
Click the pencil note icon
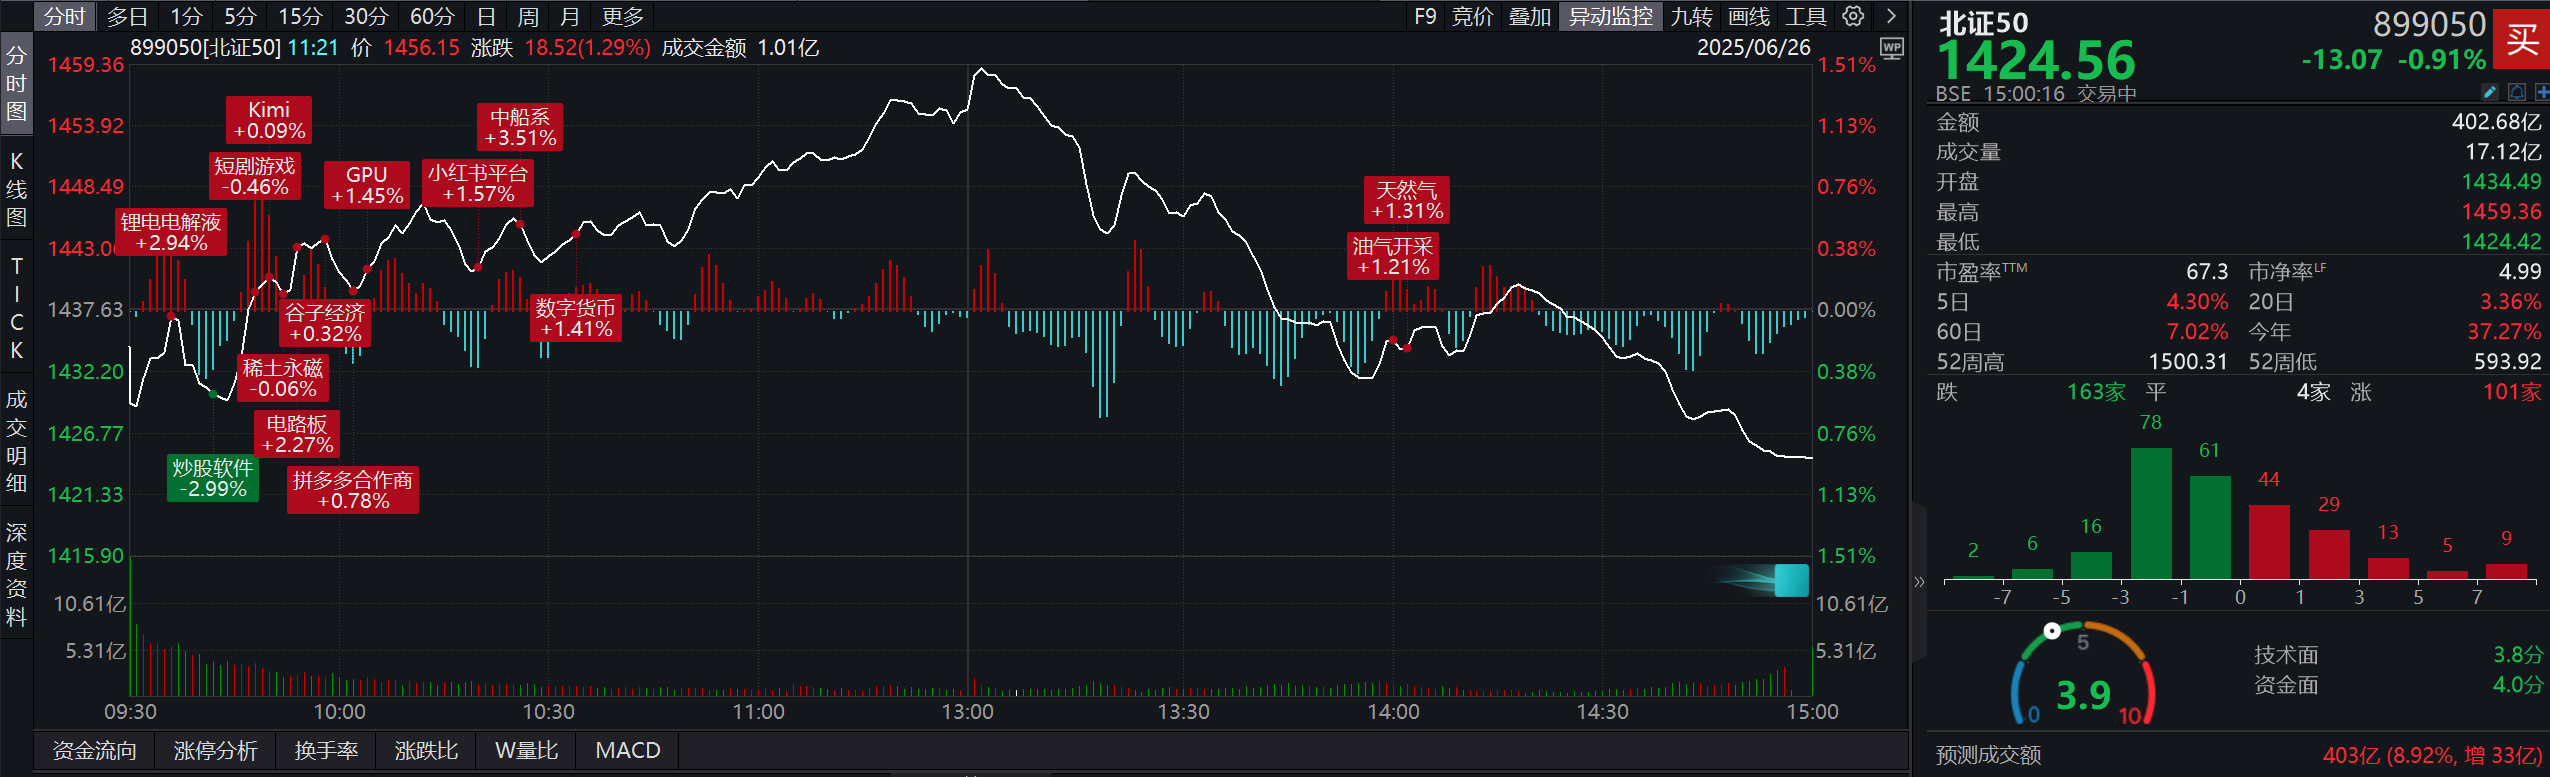[x=2490, y=92]
